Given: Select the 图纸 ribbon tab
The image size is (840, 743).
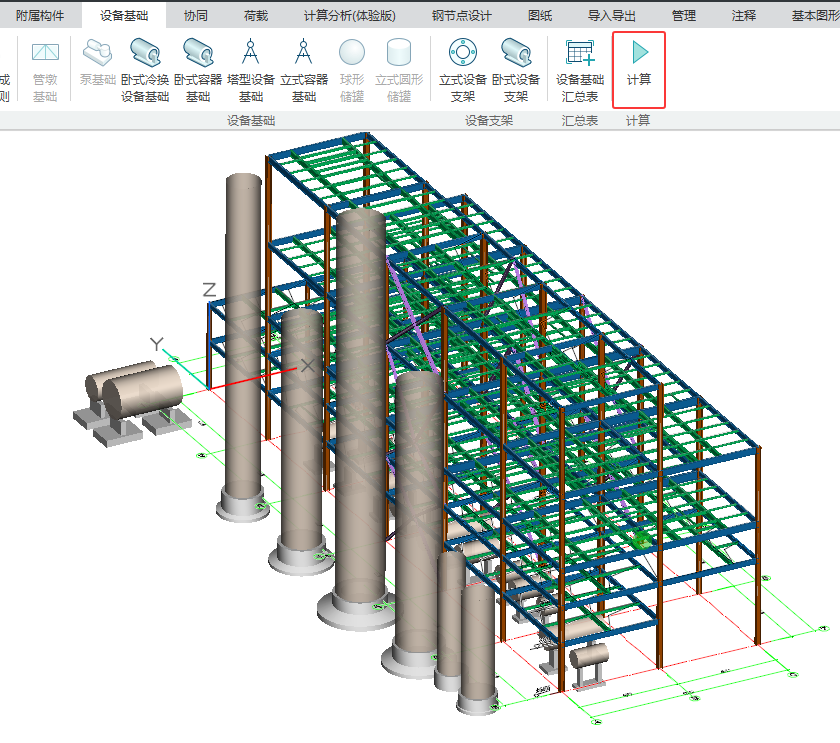Looking at the screenshot, I should coord(540,16).
